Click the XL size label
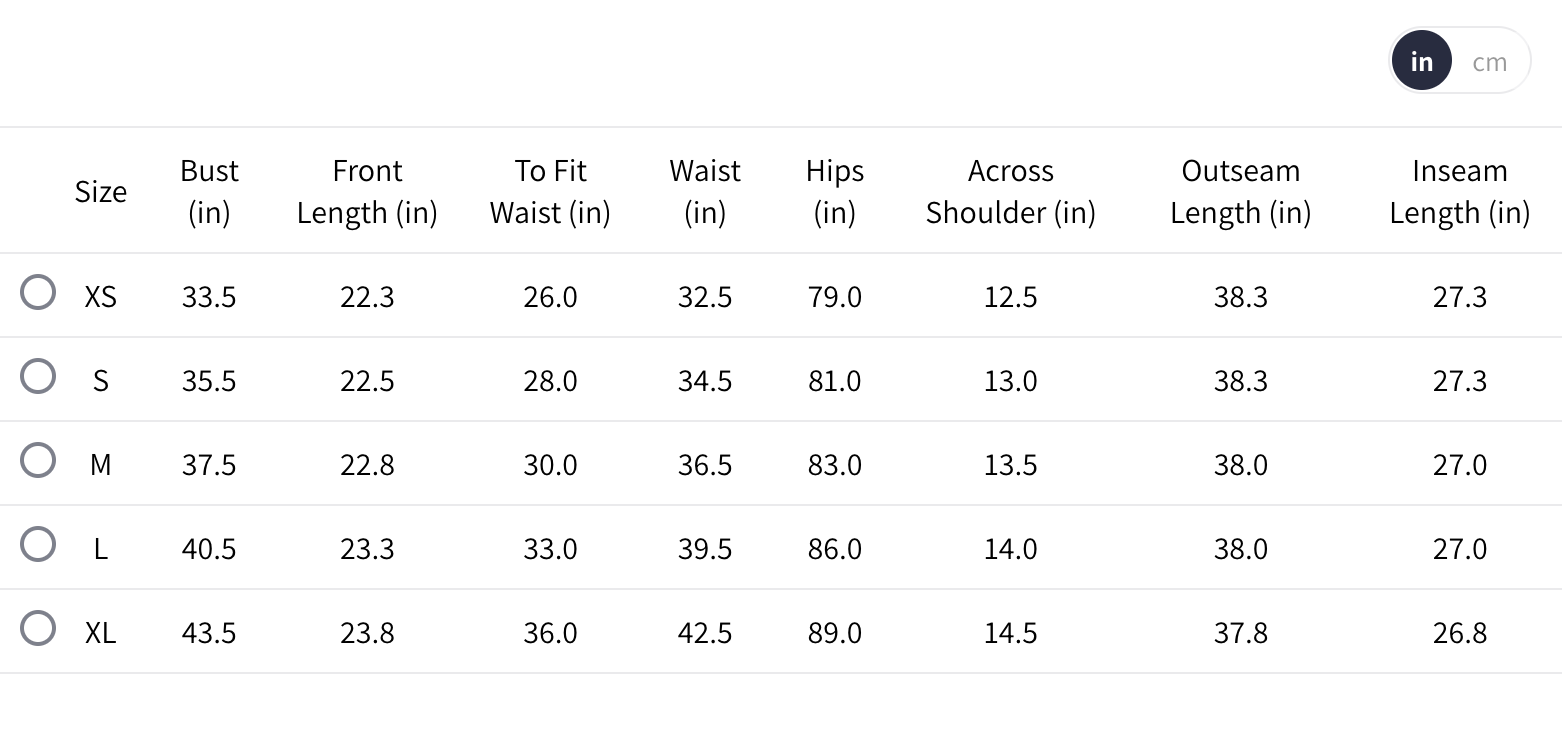The image size is (1562, 750). click(x=101, y=633)
